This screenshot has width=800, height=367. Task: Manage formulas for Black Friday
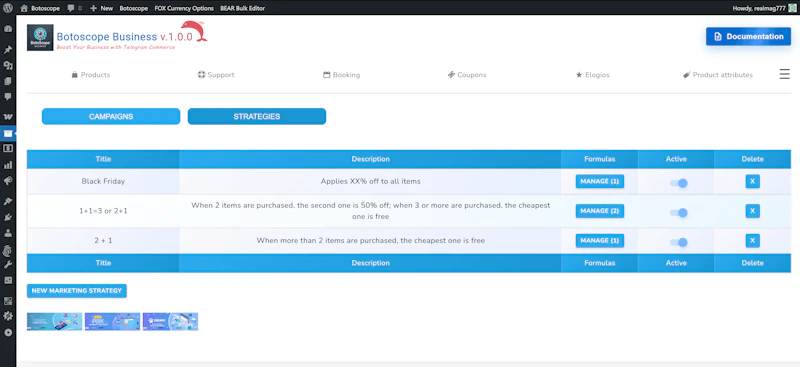click(x=599, y=181)
